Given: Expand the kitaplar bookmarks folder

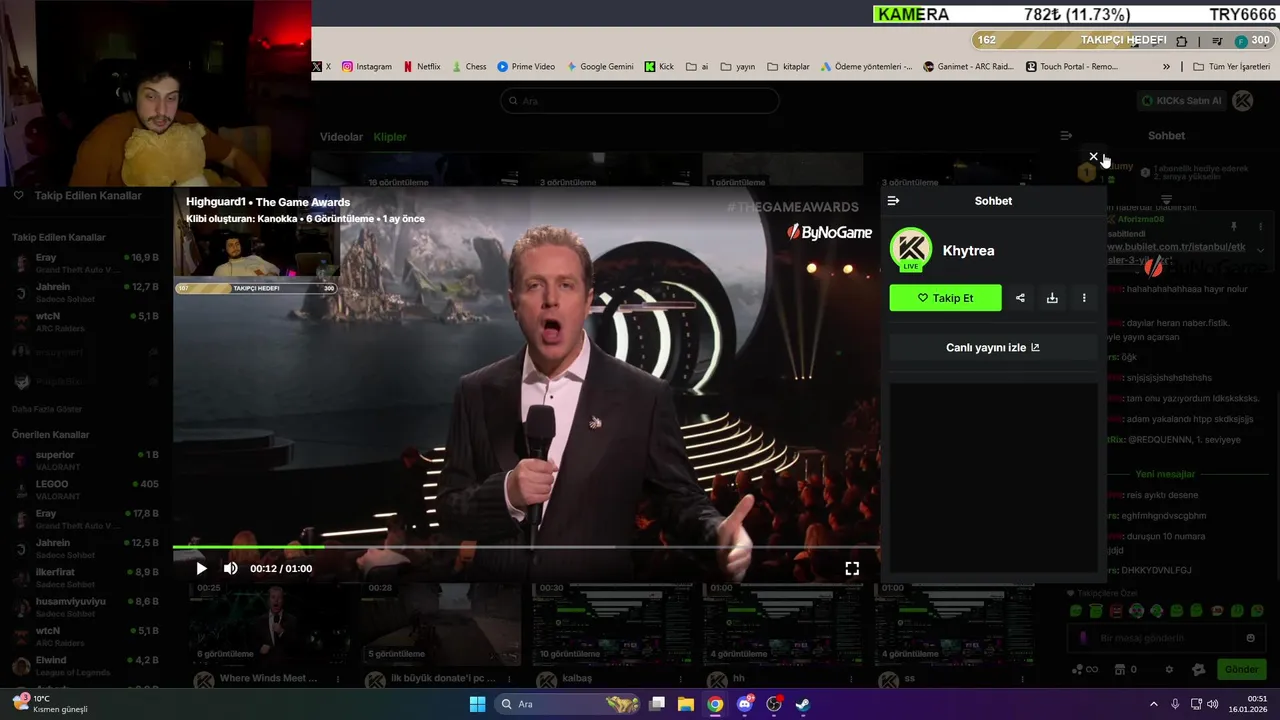Looking at the screenshot, I should point(788,67).
